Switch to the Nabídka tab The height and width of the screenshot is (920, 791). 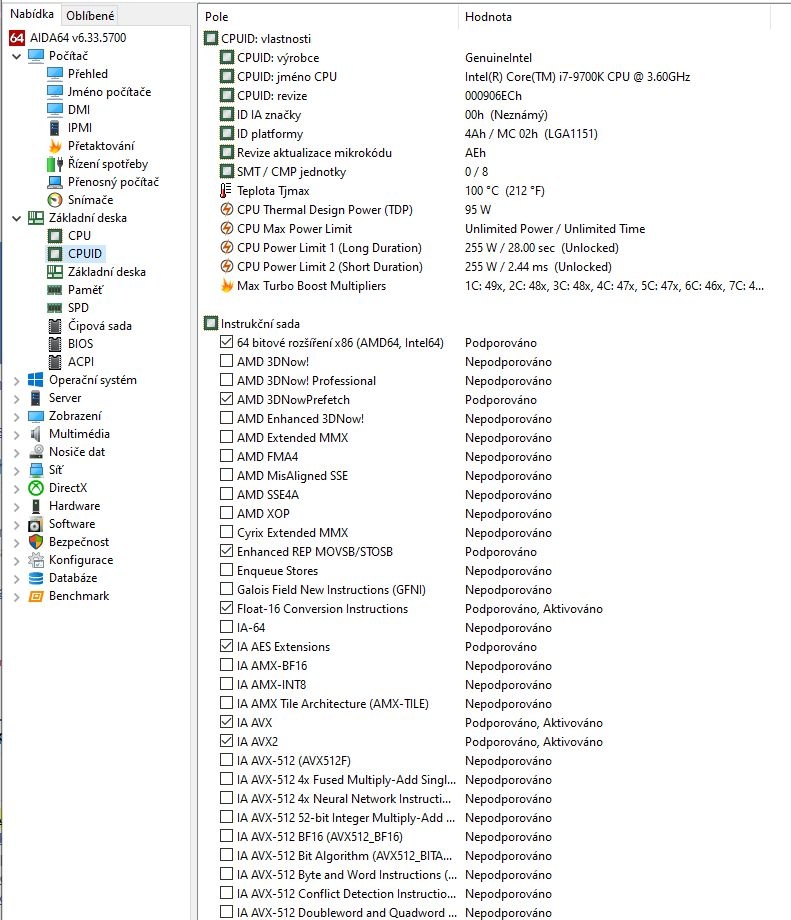31,14
